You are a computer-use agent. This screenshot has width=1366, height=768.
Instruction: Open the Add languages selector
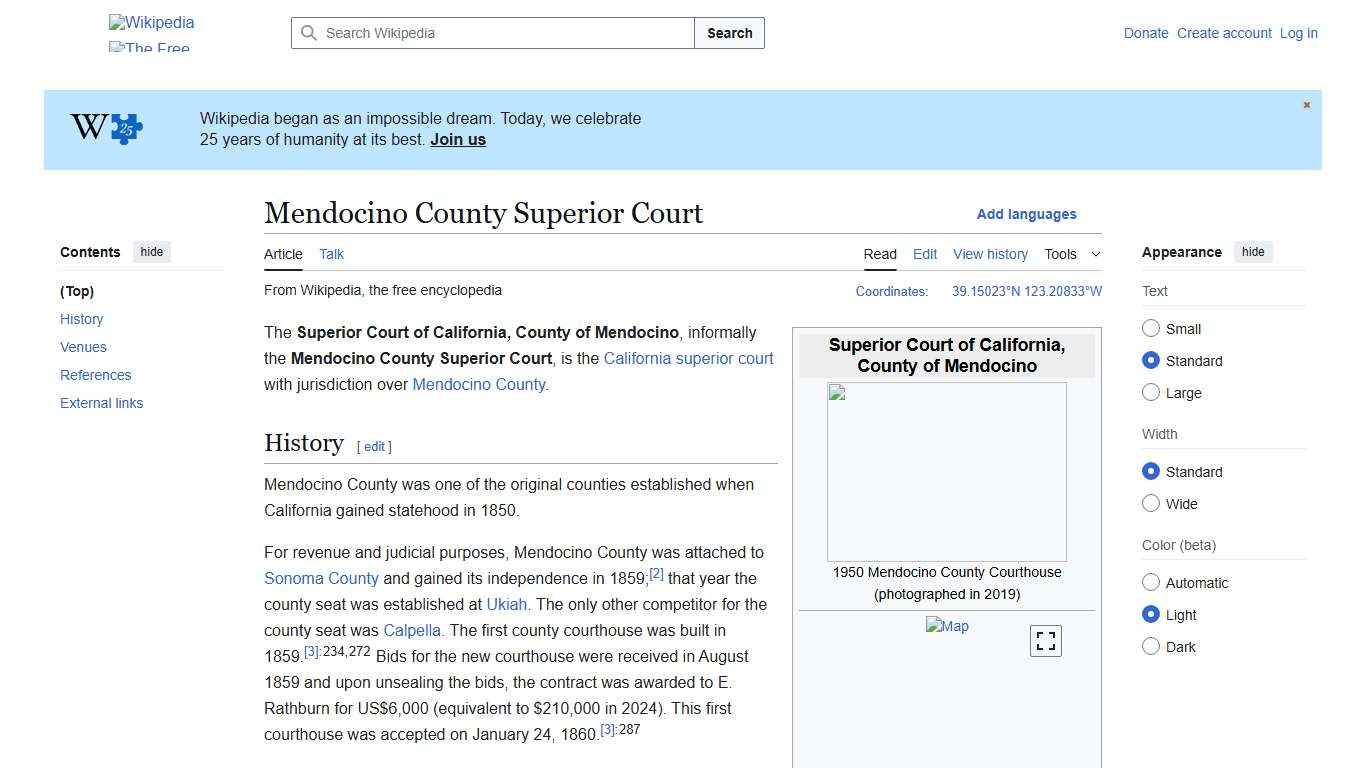(x=1027, y=214)
